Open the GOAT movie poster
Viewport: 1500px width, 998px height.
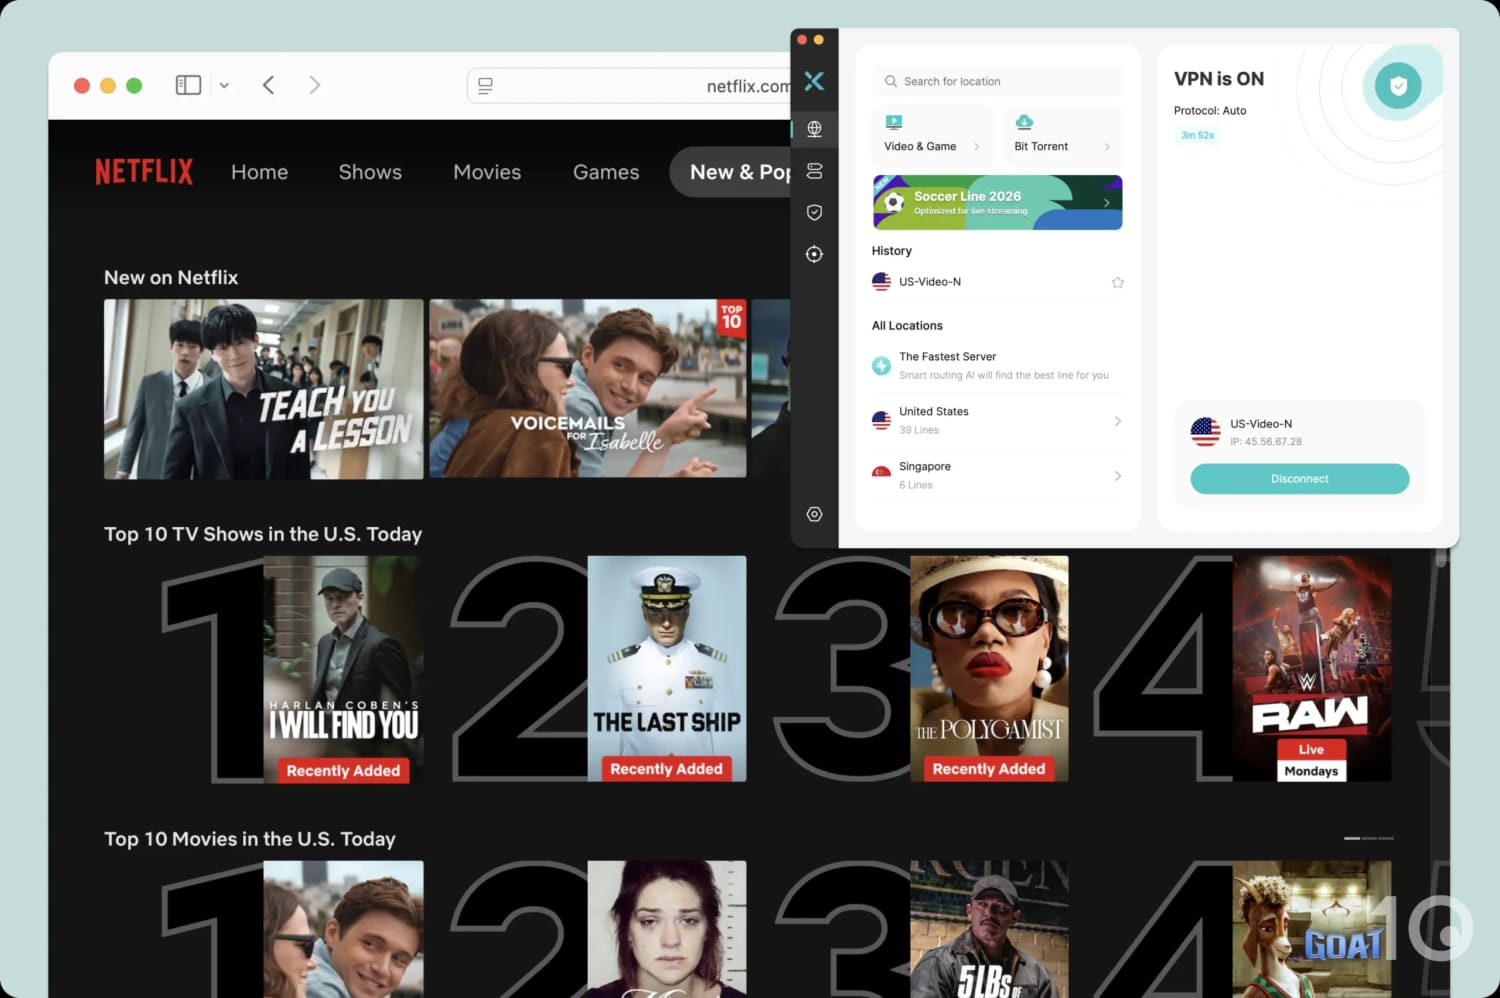tap(1312, 929)
